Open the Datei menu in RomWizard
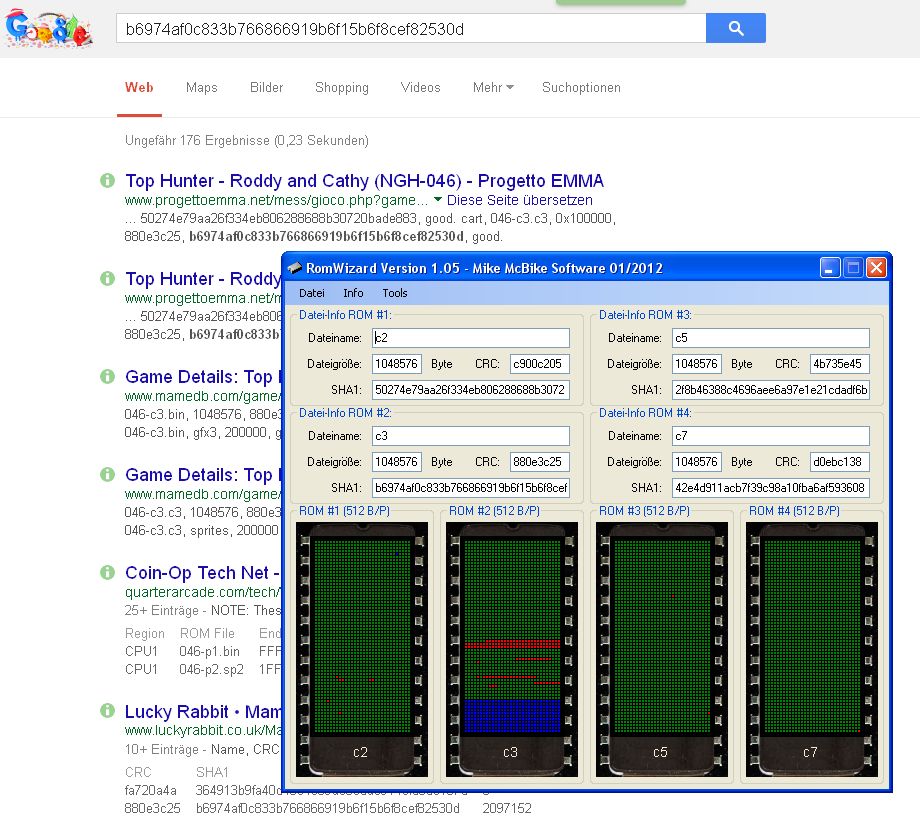920x834 pixels. click(312, 293)
